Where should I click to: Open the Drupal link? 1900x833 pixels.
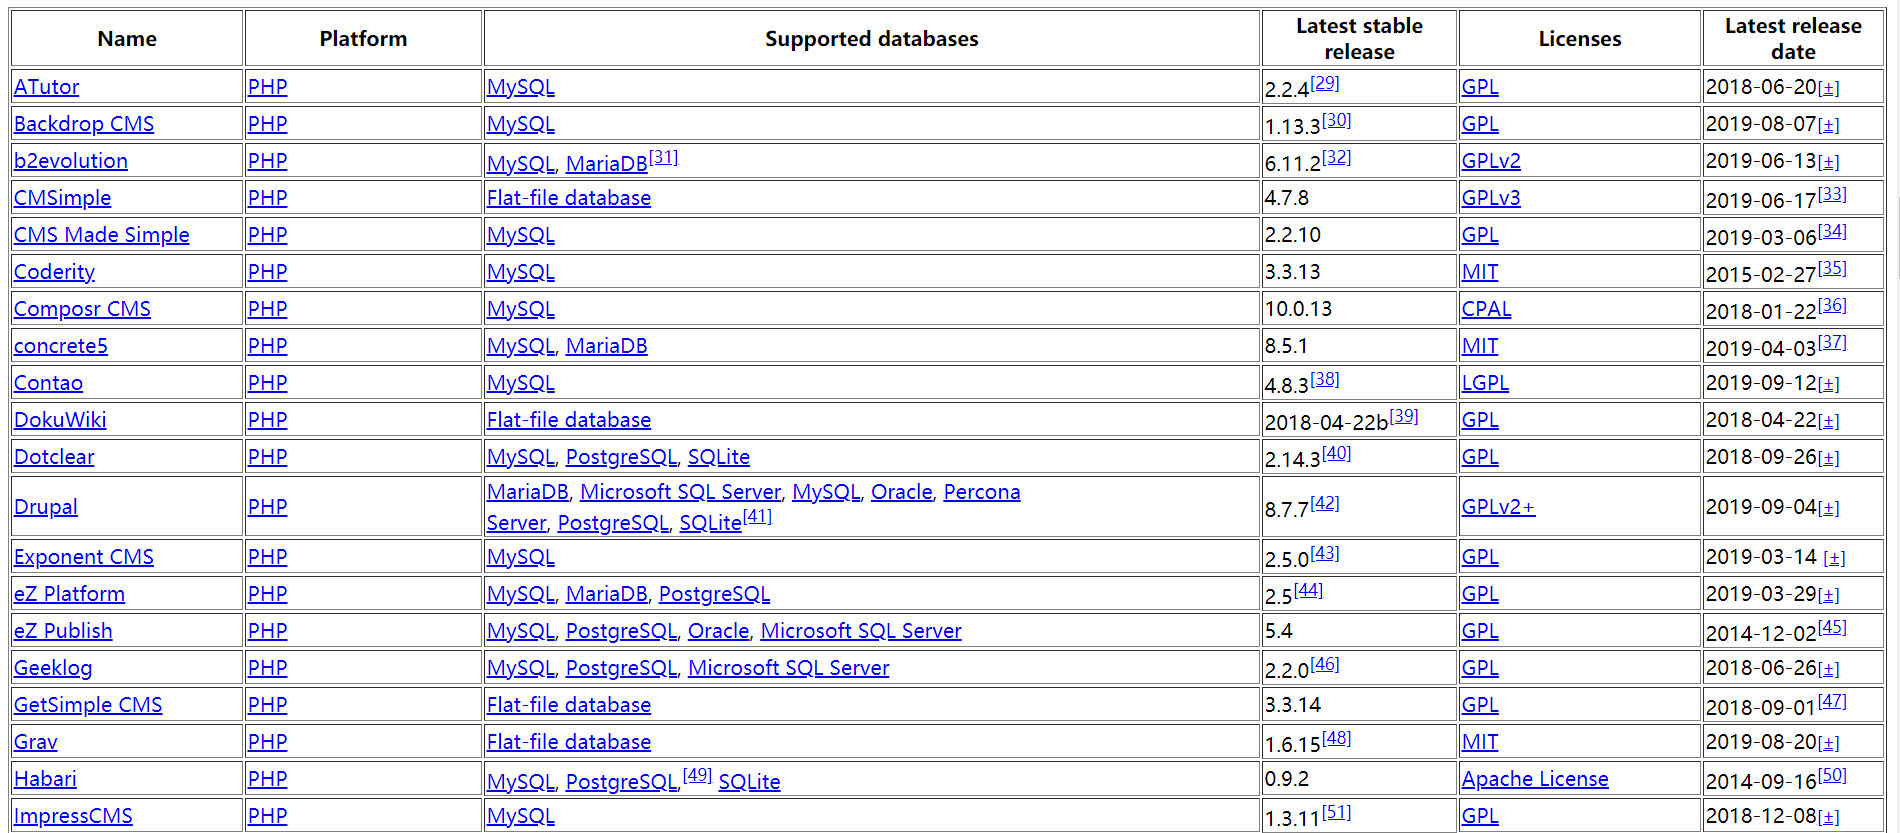45,507
